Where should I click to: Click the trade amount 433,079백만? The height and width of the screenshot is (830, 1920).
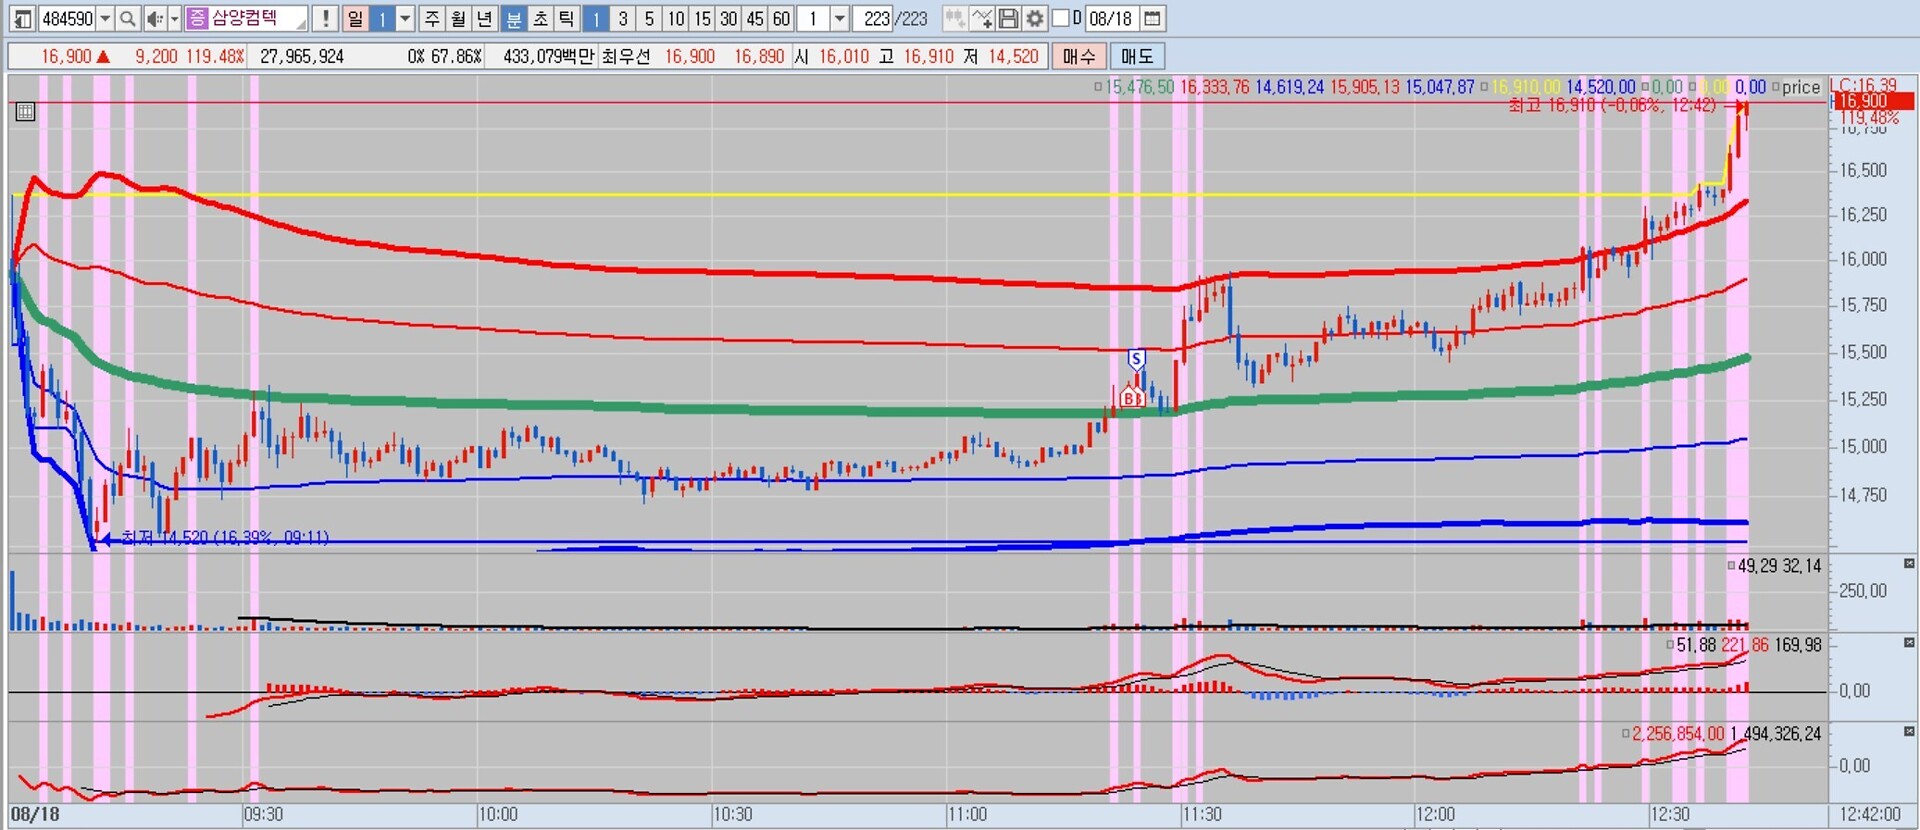click(x=548, y=56)
